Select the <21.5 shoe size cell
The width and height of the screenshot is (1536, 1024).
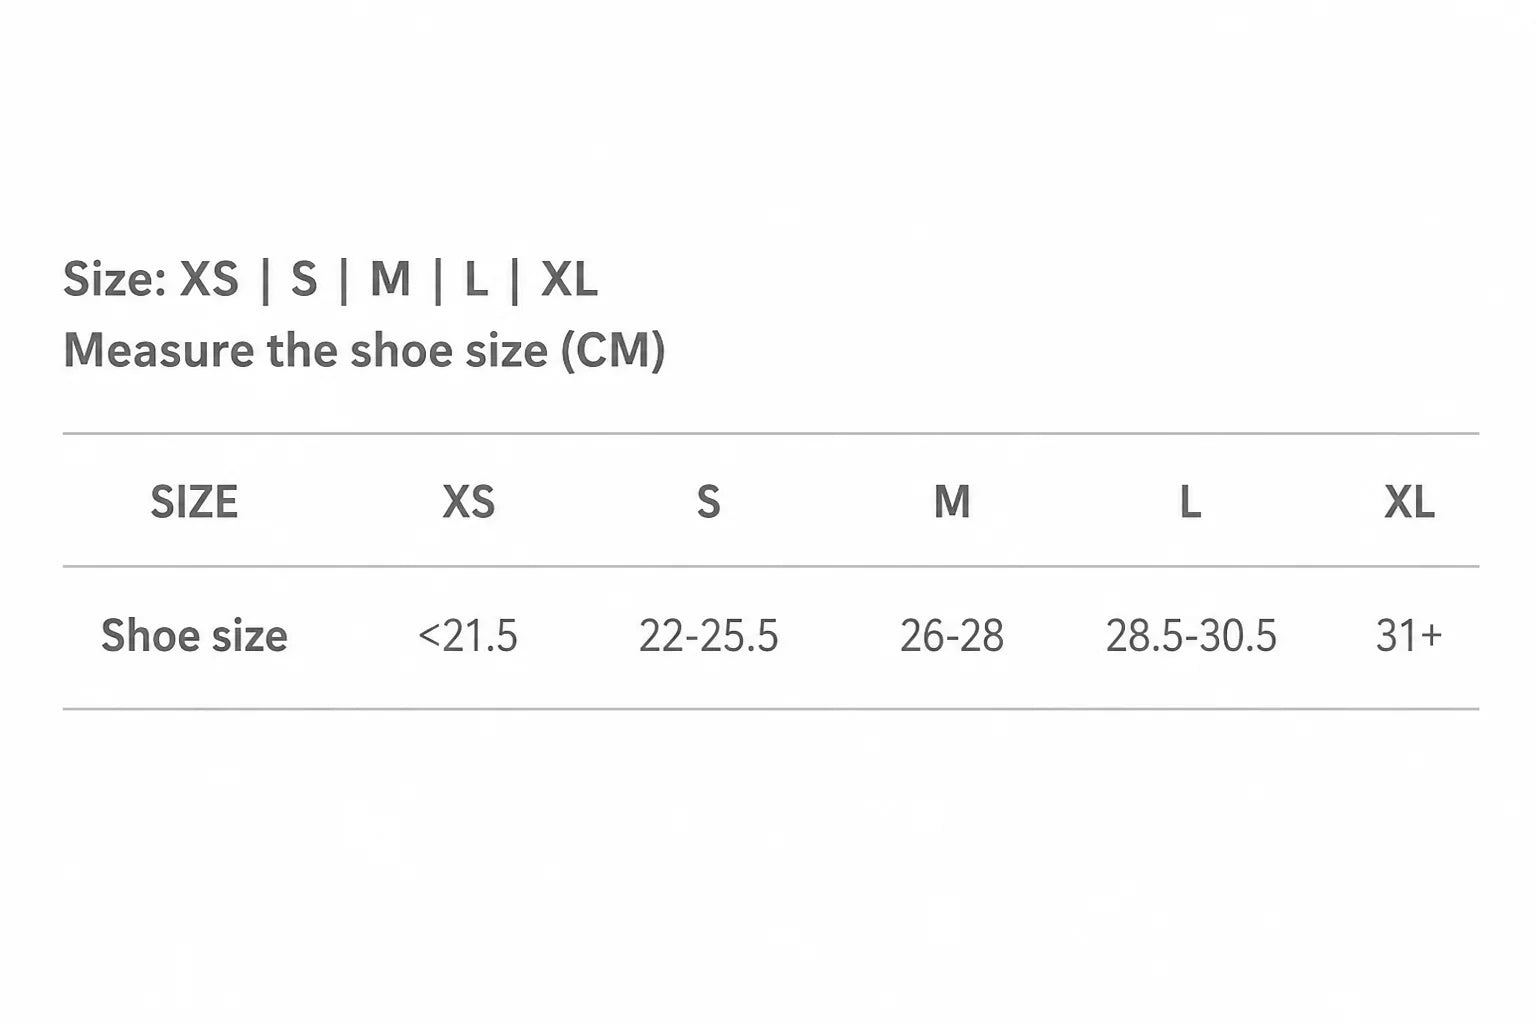(468, 636)
